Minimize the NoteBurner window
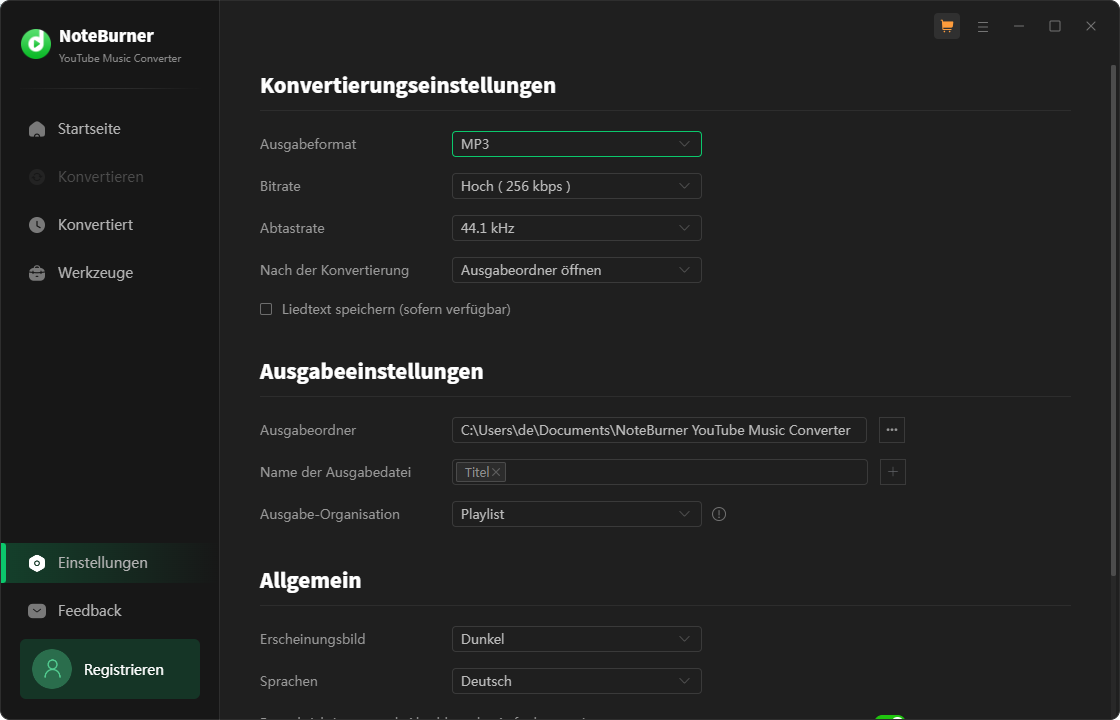 1019,26
